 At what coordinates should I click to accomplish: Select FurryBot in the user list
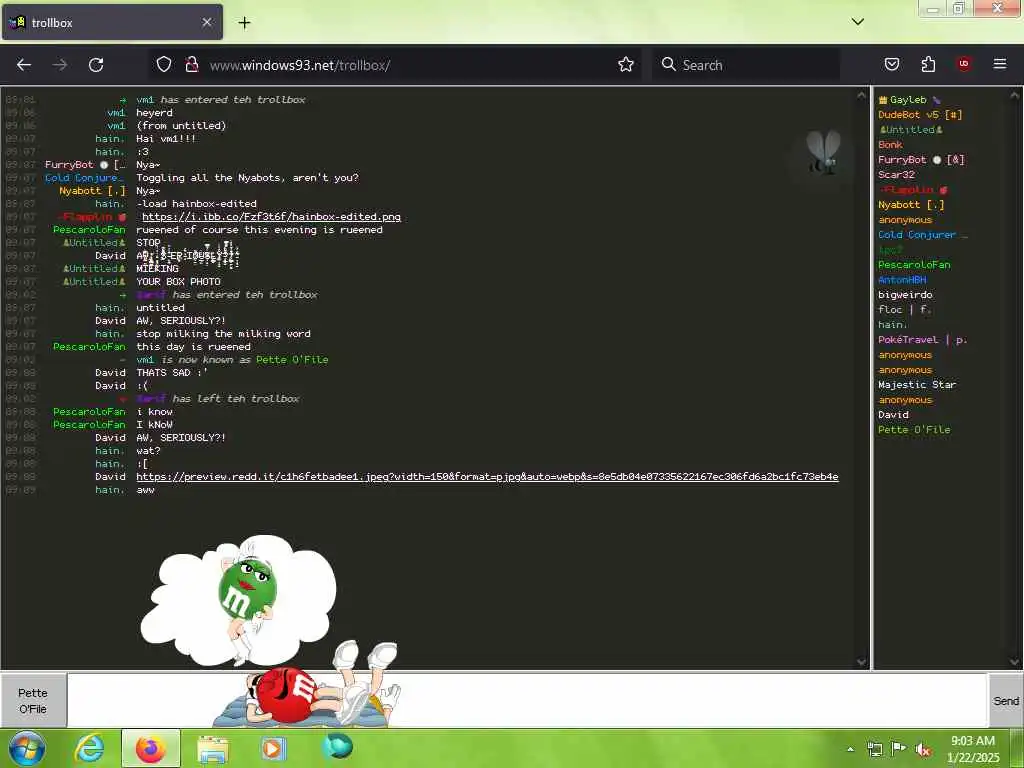click(921, 160)
